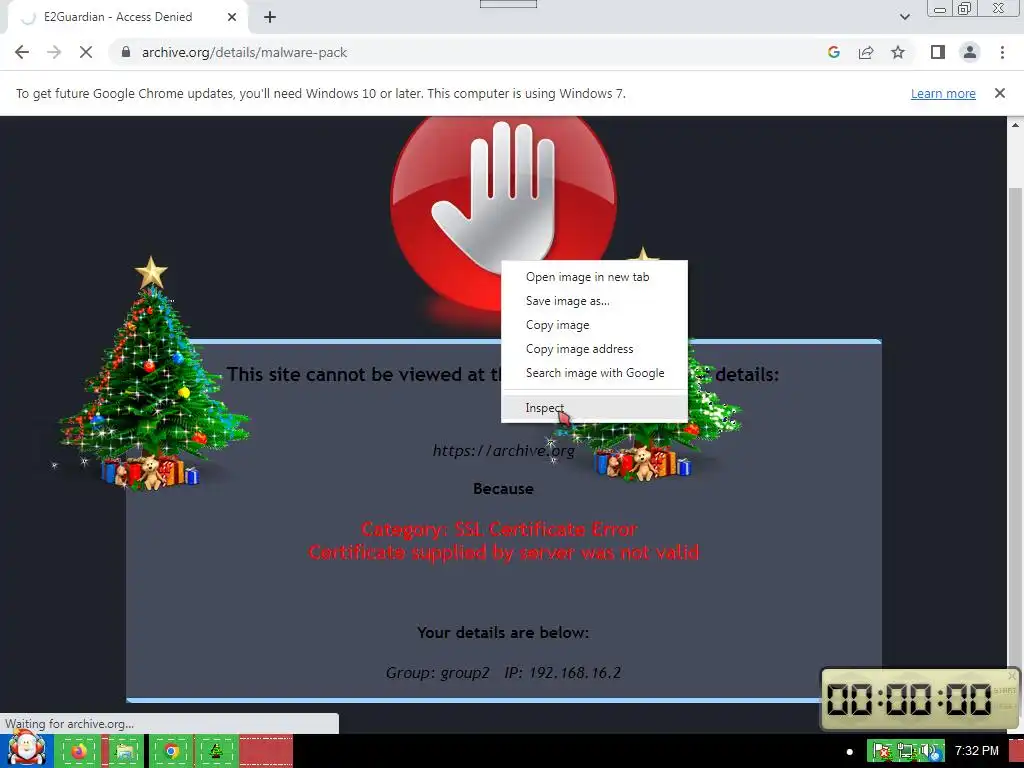Image resolution: width=1024 pixels, height=768 pixels.
Task: Select Copy image address
Action: coord(594,349)
